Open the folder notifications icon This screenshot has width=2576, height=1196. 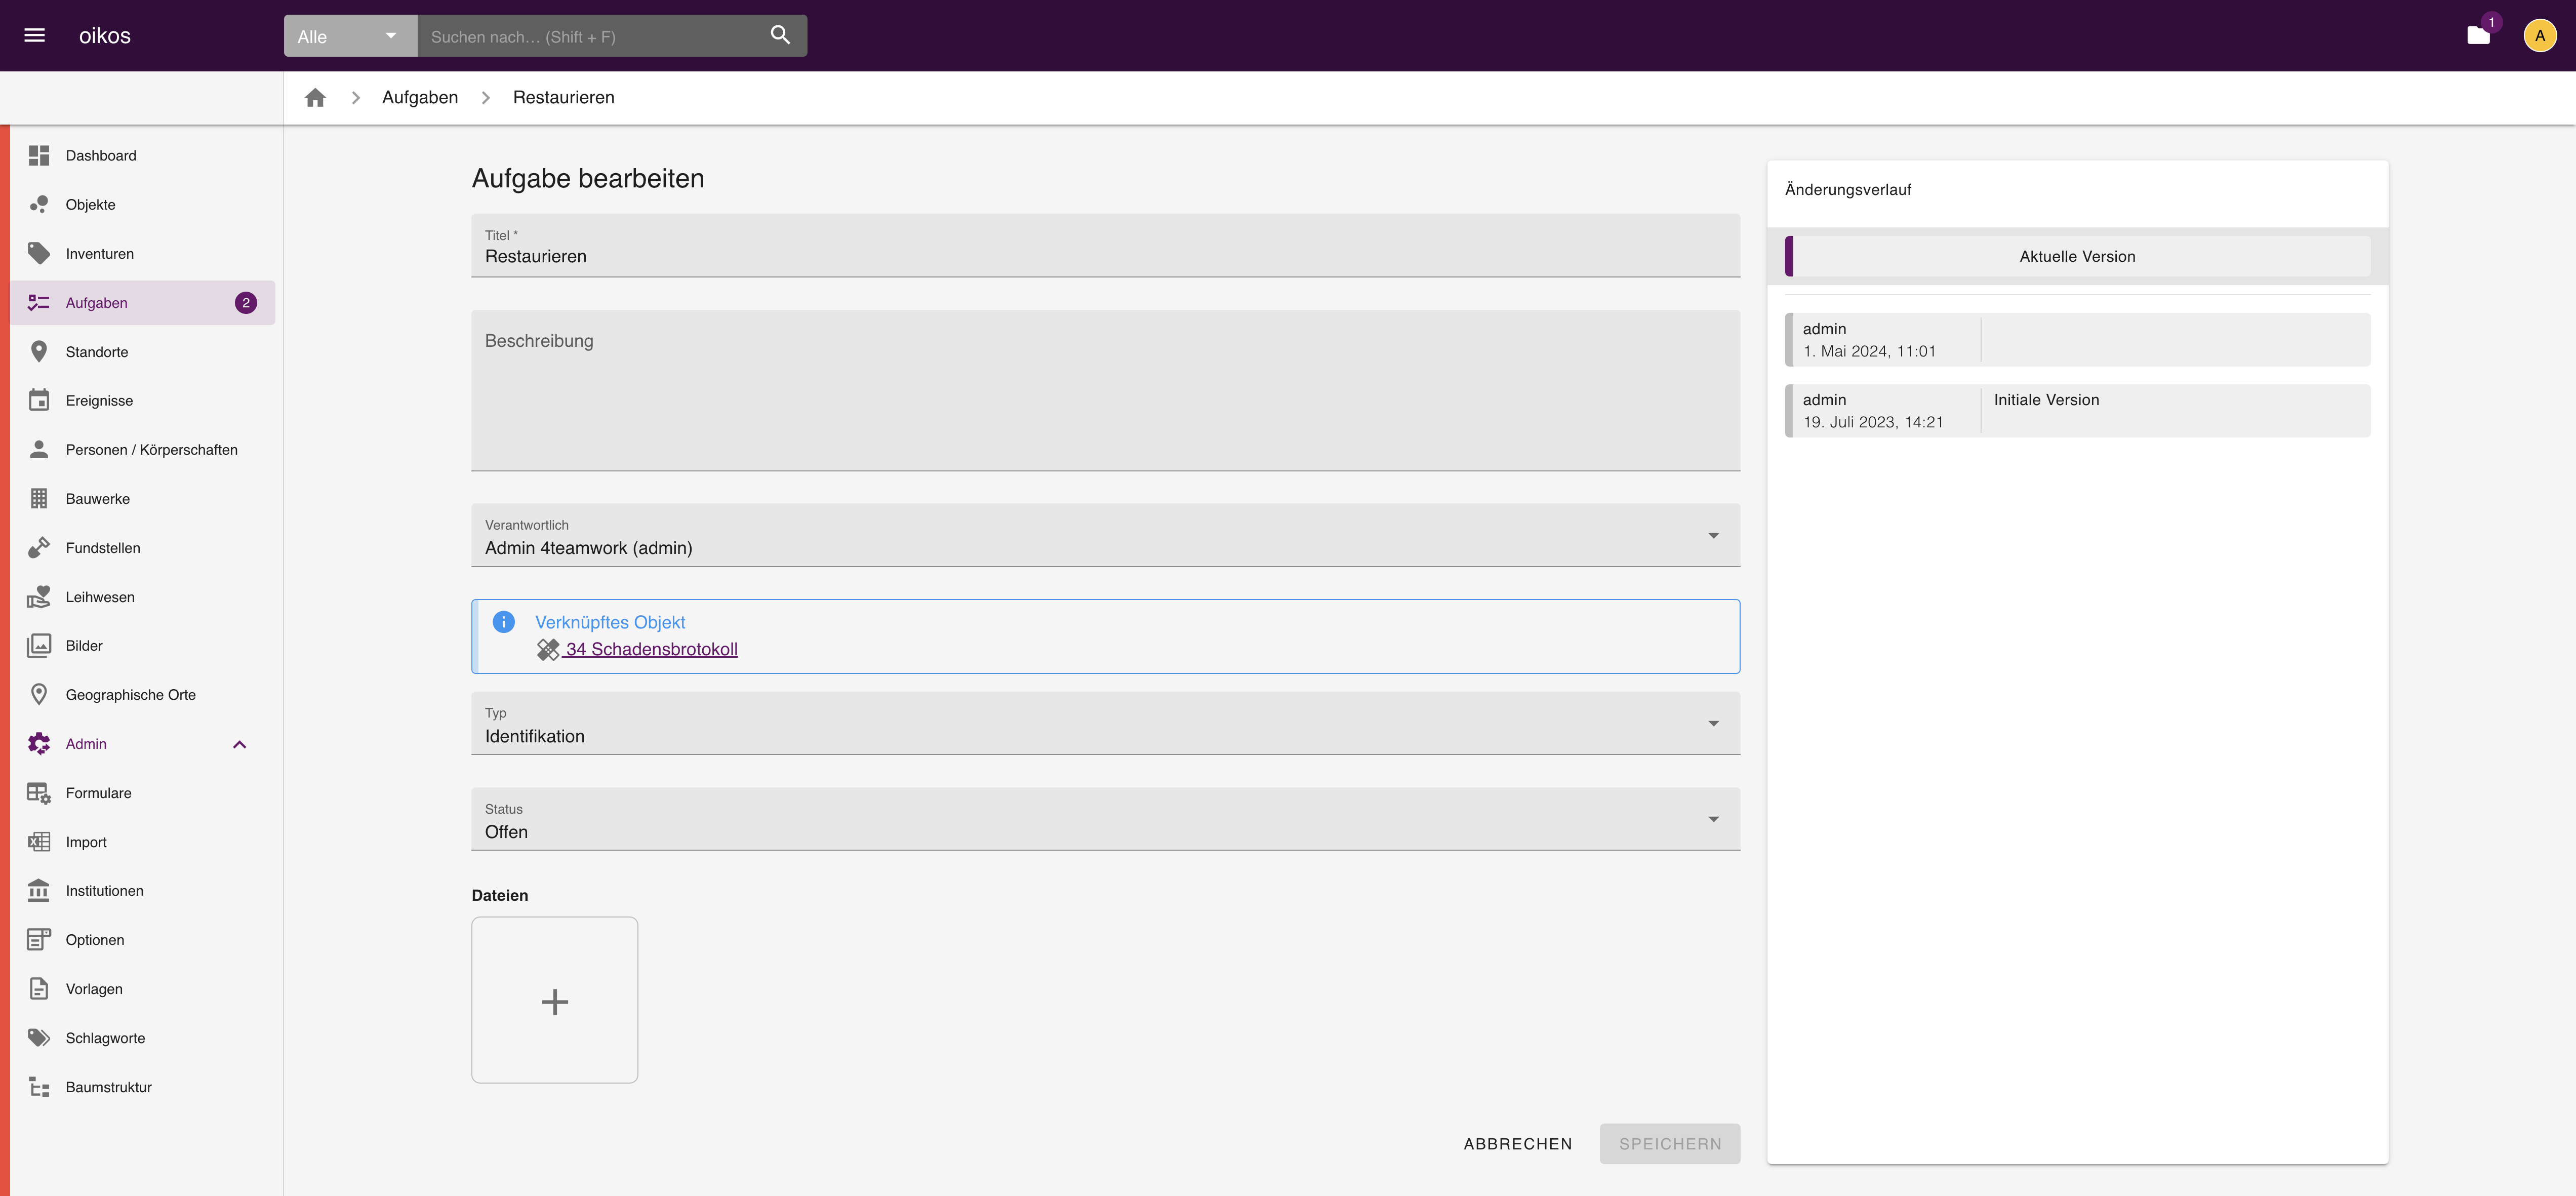pyautogui.click(x=2478, y=36)
